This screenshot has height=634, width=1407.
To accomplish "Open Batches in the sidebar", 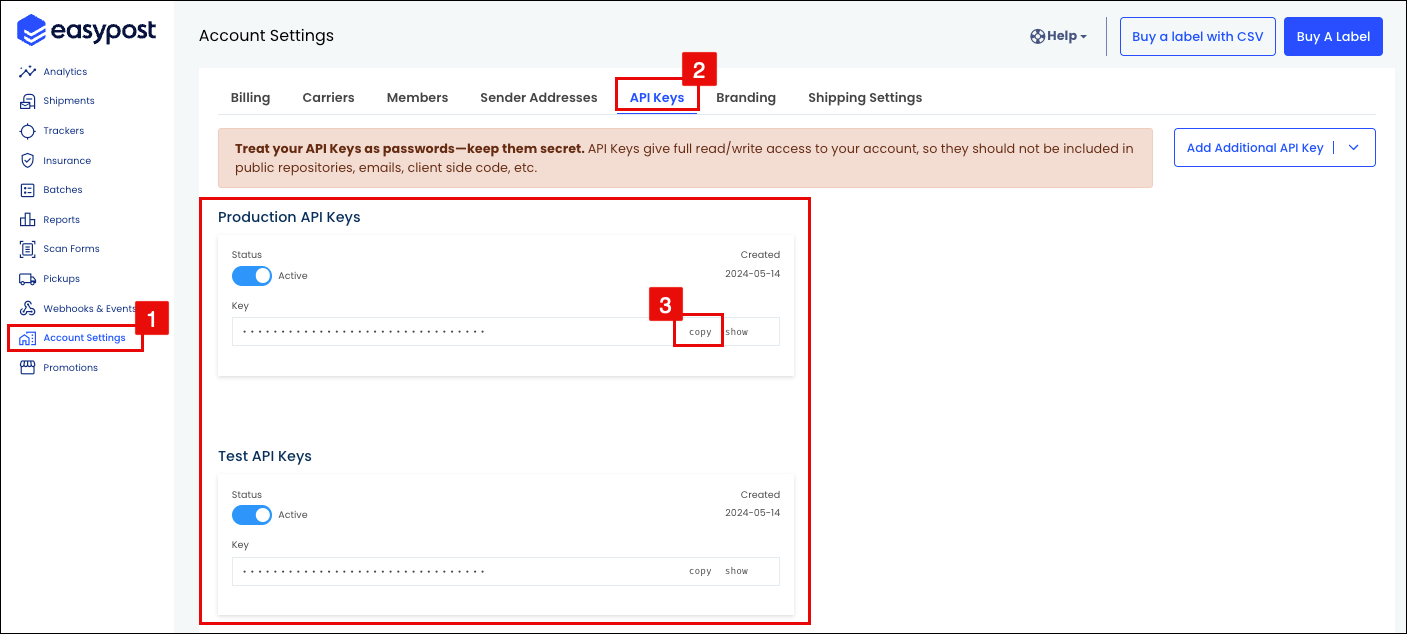I will [63, 190].
